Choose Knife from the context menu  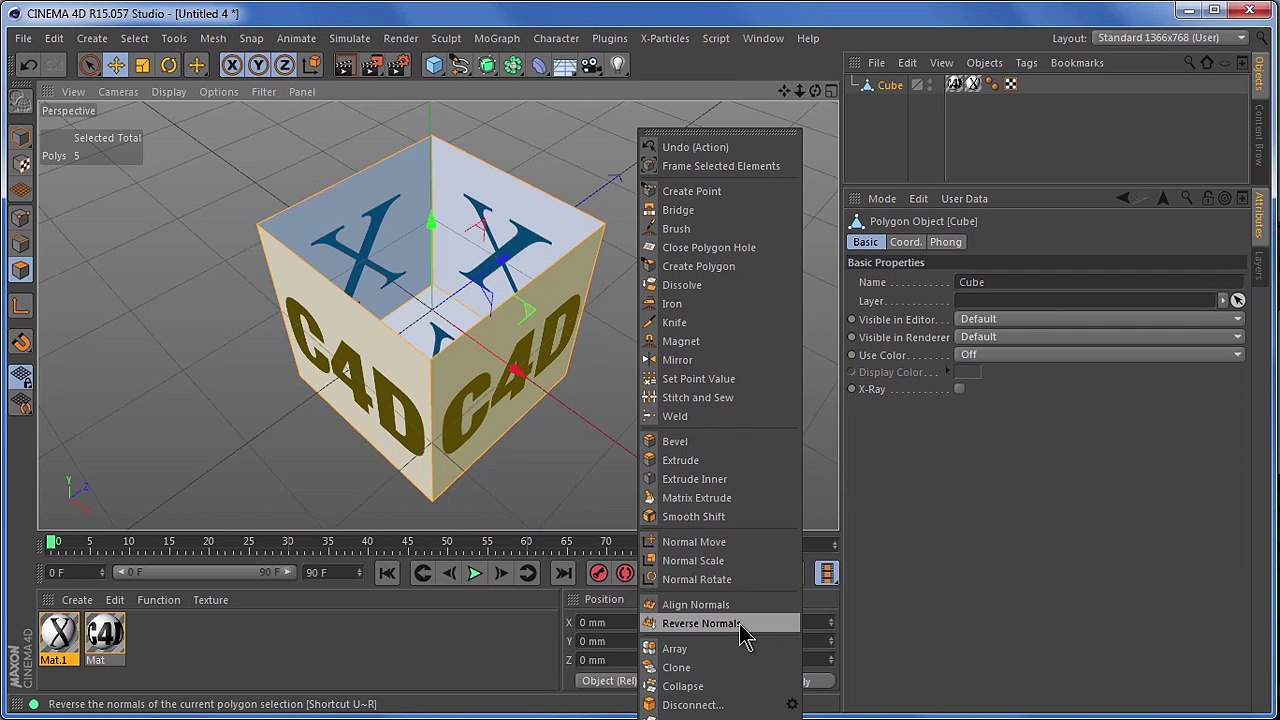pyautogui.click(x=720, y=322)
